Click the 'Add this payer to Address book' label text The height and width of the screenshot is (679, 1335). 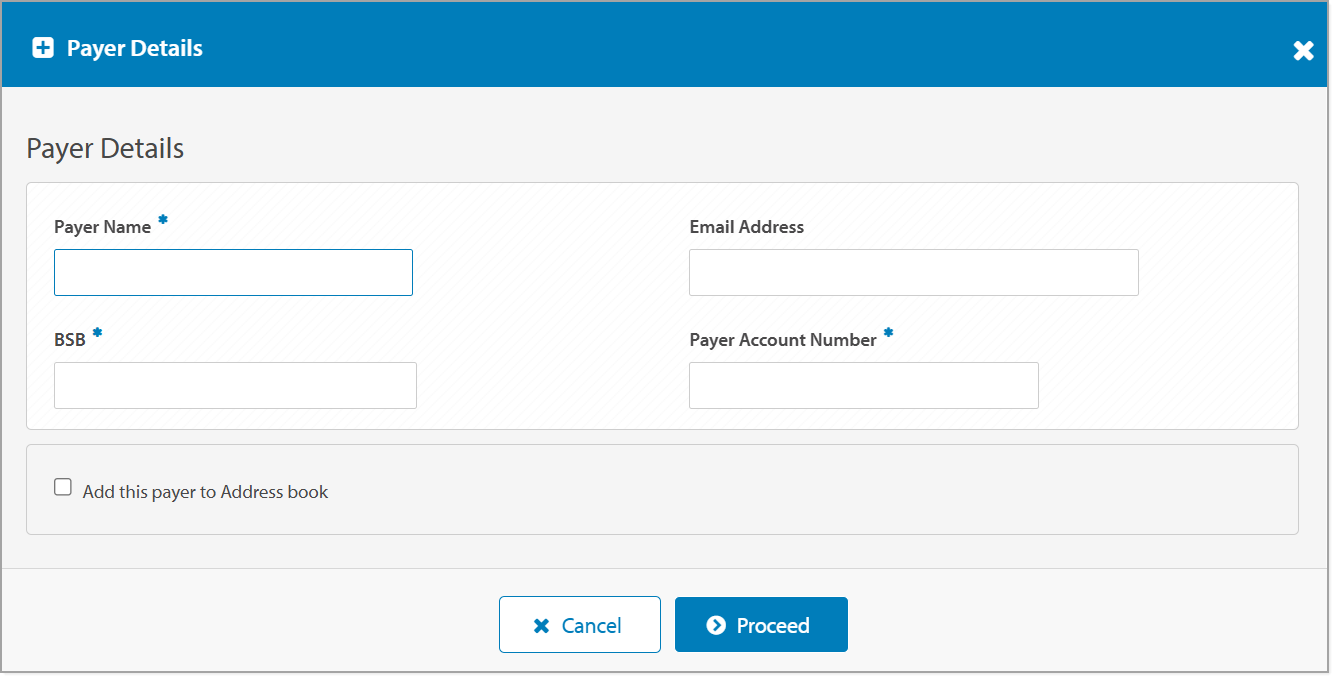click(x=205, y=492)
